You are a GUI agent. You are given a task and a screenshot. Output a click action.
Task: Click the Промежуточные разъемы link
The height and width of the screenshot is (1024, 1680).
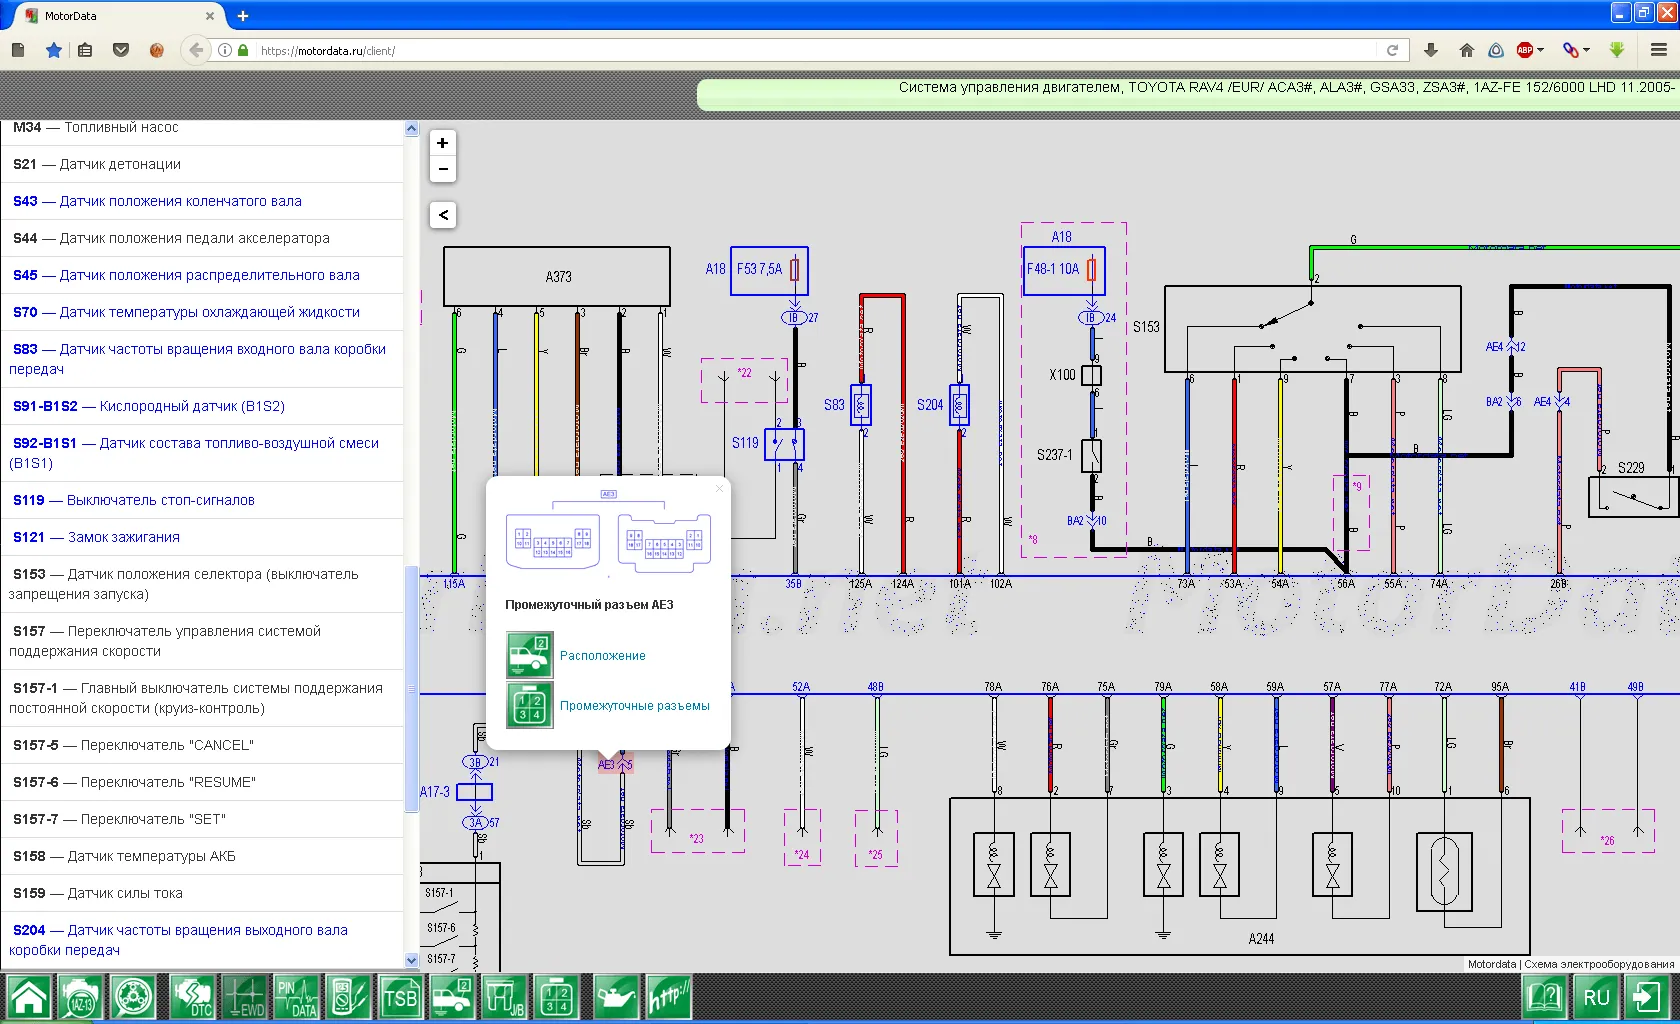click(x=634, y=706)
